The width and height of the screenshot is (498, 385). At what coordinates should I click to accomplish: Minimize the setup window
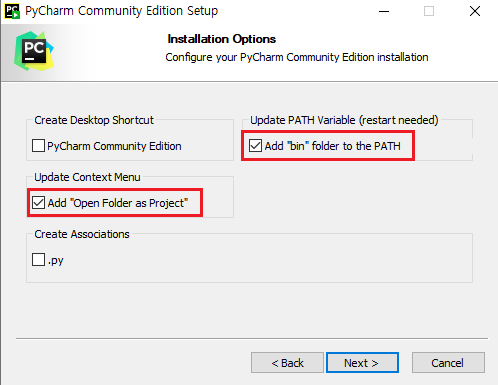[384, 11]
